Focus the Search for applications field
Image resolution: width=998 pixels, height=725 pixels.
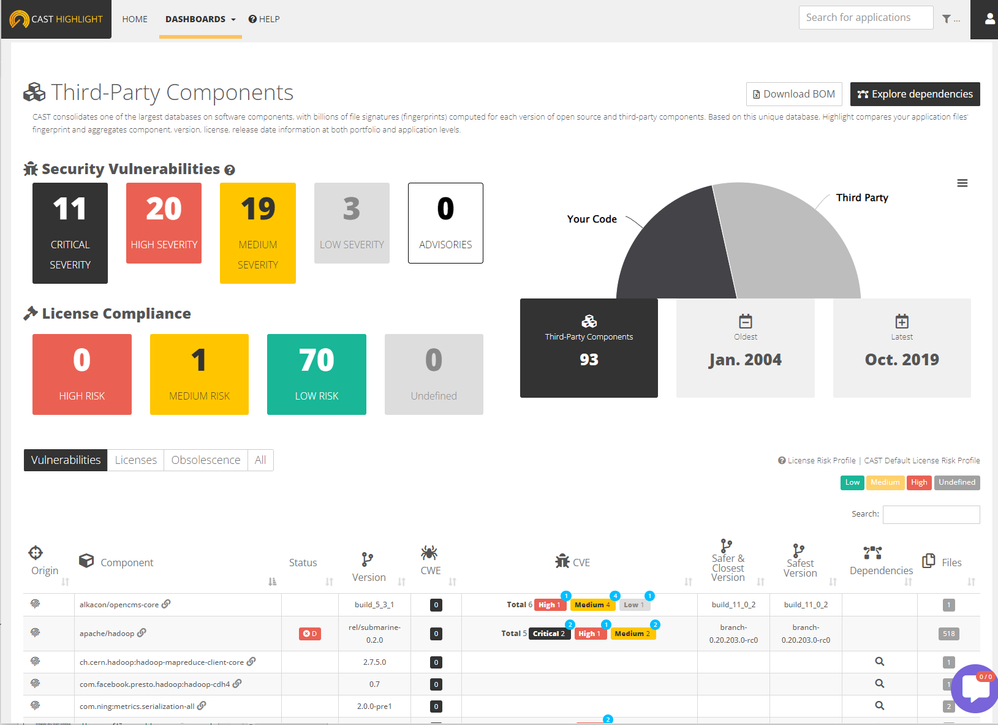tap(866, 18)
